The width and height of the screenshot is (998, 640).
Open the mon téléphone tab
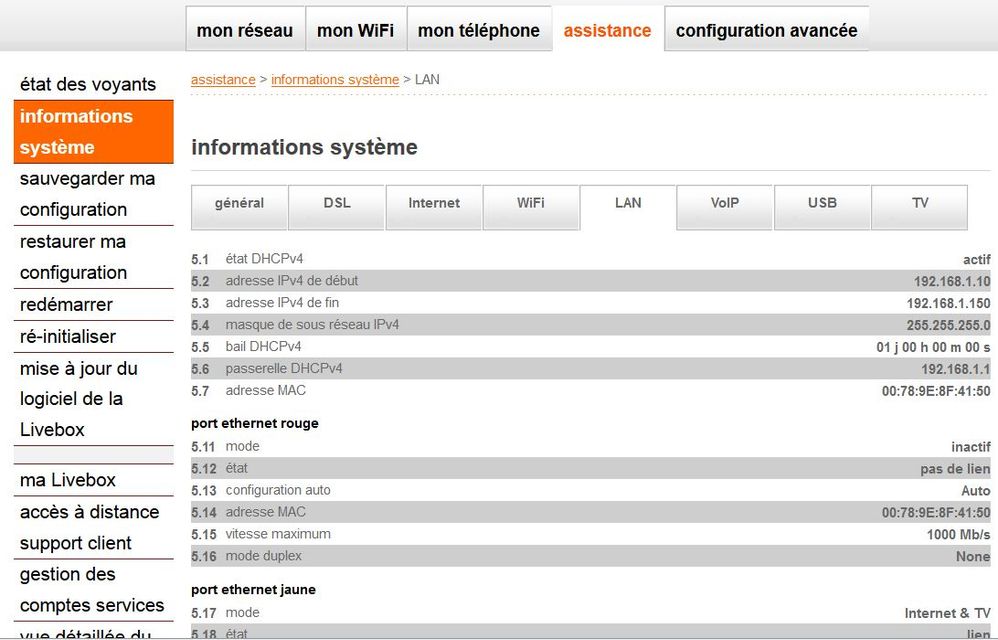[478, 30]
